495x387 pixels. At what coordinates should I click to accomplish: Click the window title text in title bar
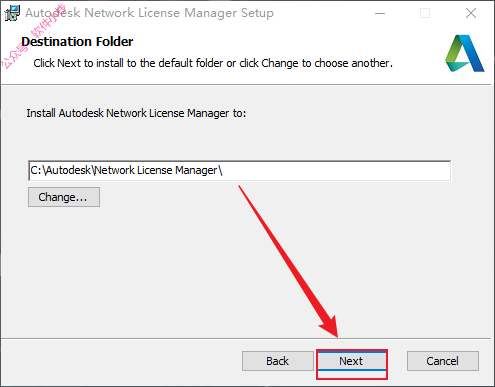click(149, 13)
